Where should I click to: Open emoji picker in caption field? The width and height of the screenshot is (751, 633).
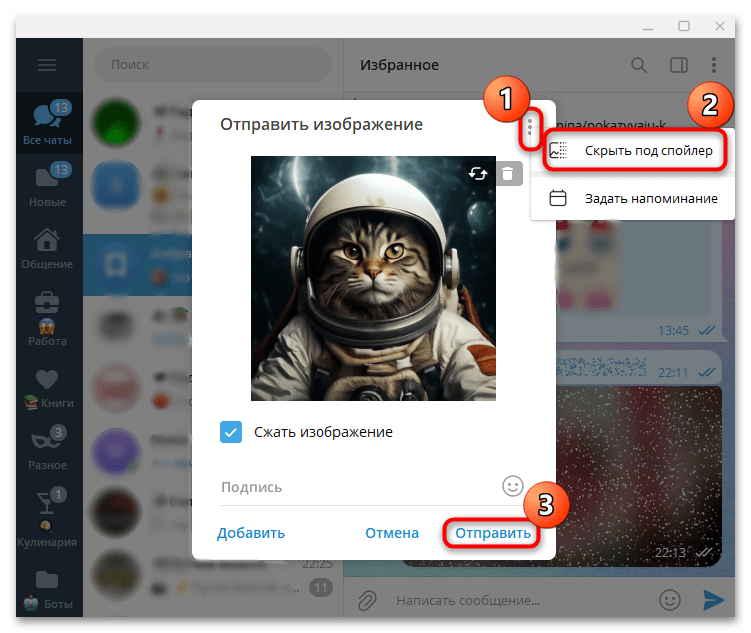tap(512, 486)
